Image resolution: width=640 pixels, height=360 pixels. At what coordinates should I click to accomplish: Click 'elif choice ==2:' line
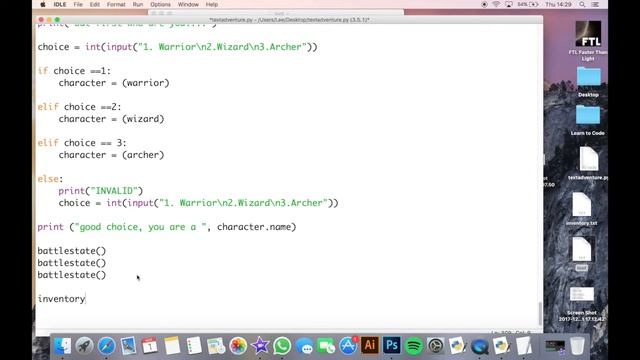(79, 107)
